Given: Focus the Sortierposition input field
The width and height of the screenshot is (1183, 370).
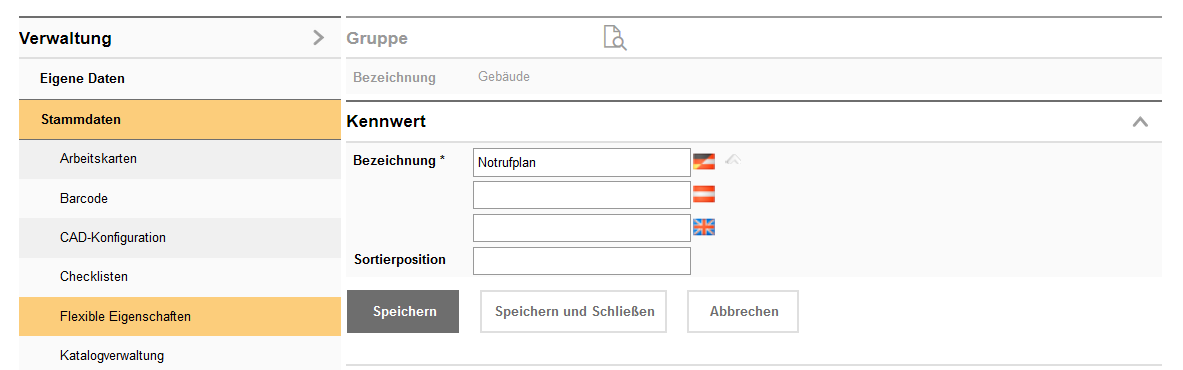Looking at the screenshot, I should 582,261.
